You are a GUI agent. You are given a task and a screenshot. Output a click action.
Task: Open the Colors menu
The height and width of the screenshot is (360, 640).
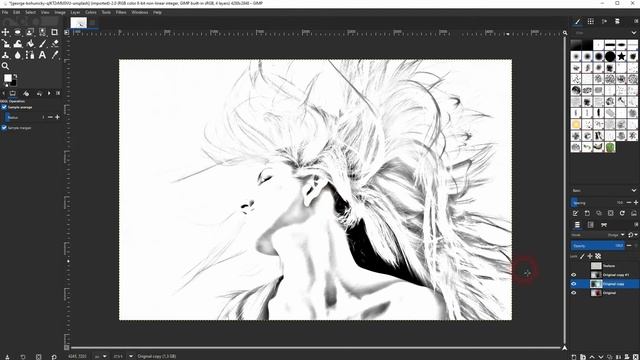pyautogui.click(x=91, y=12)
